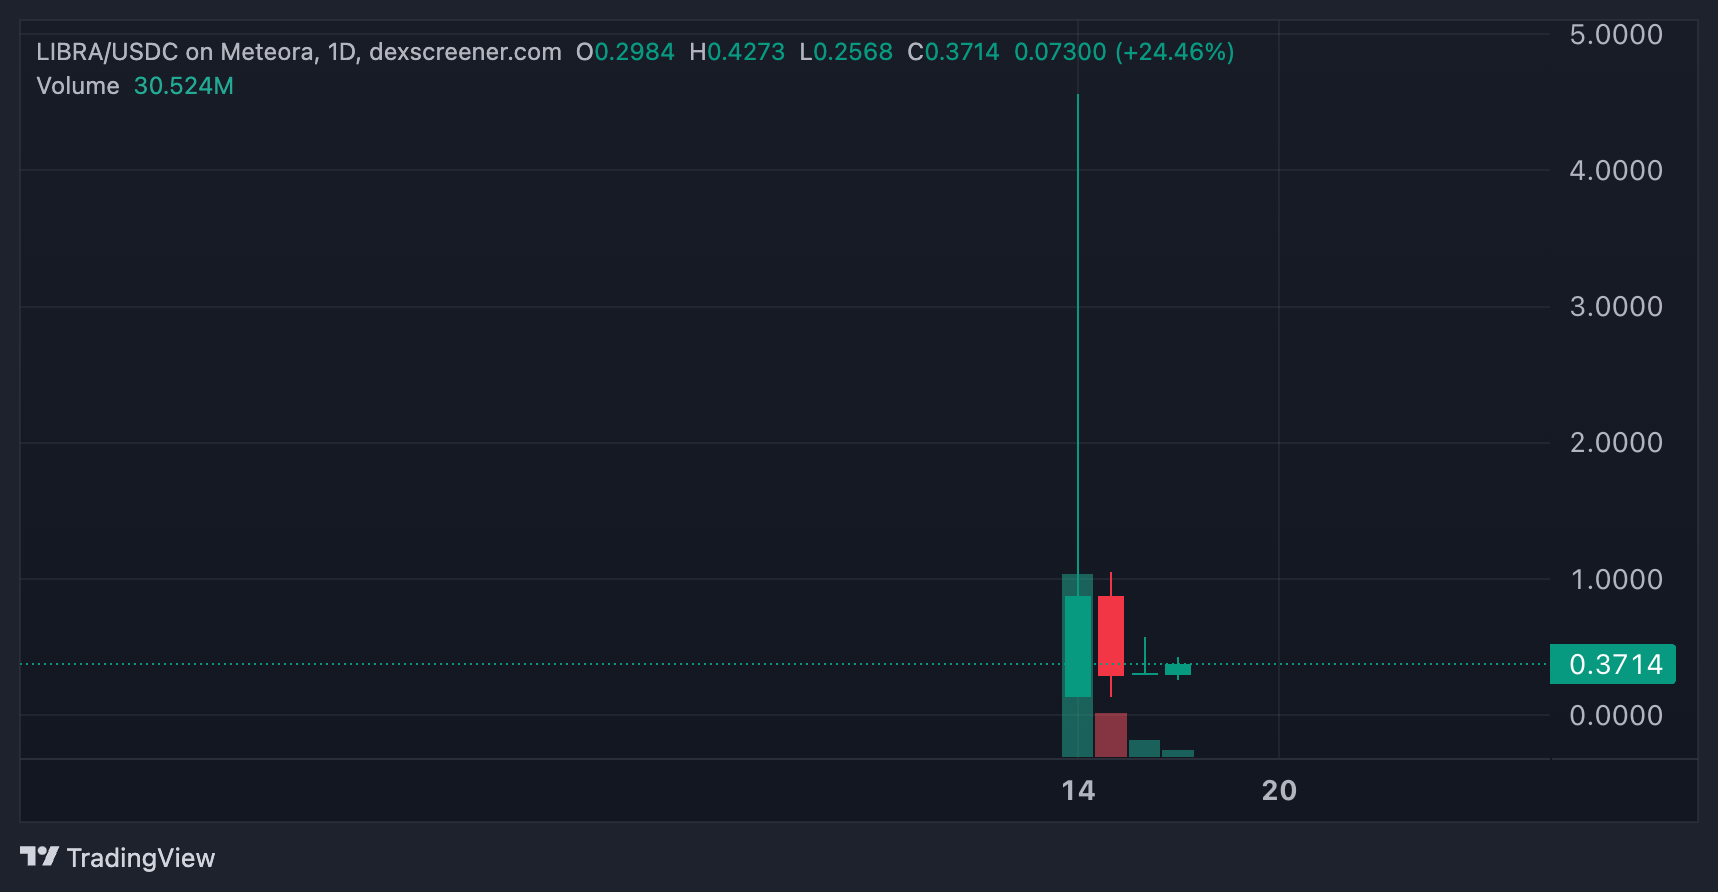The width and height of the screenshot is (1718, 892).
Task: Click the TradingView logo icon
Action: click(x=39, y=857)
